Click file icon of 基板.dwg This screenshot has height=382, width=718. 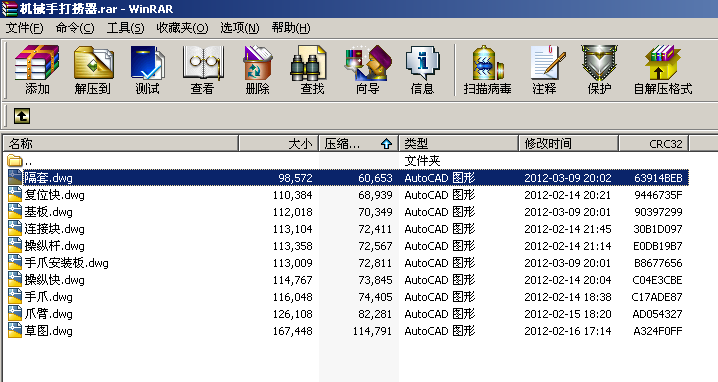click(x=15, y=212)
